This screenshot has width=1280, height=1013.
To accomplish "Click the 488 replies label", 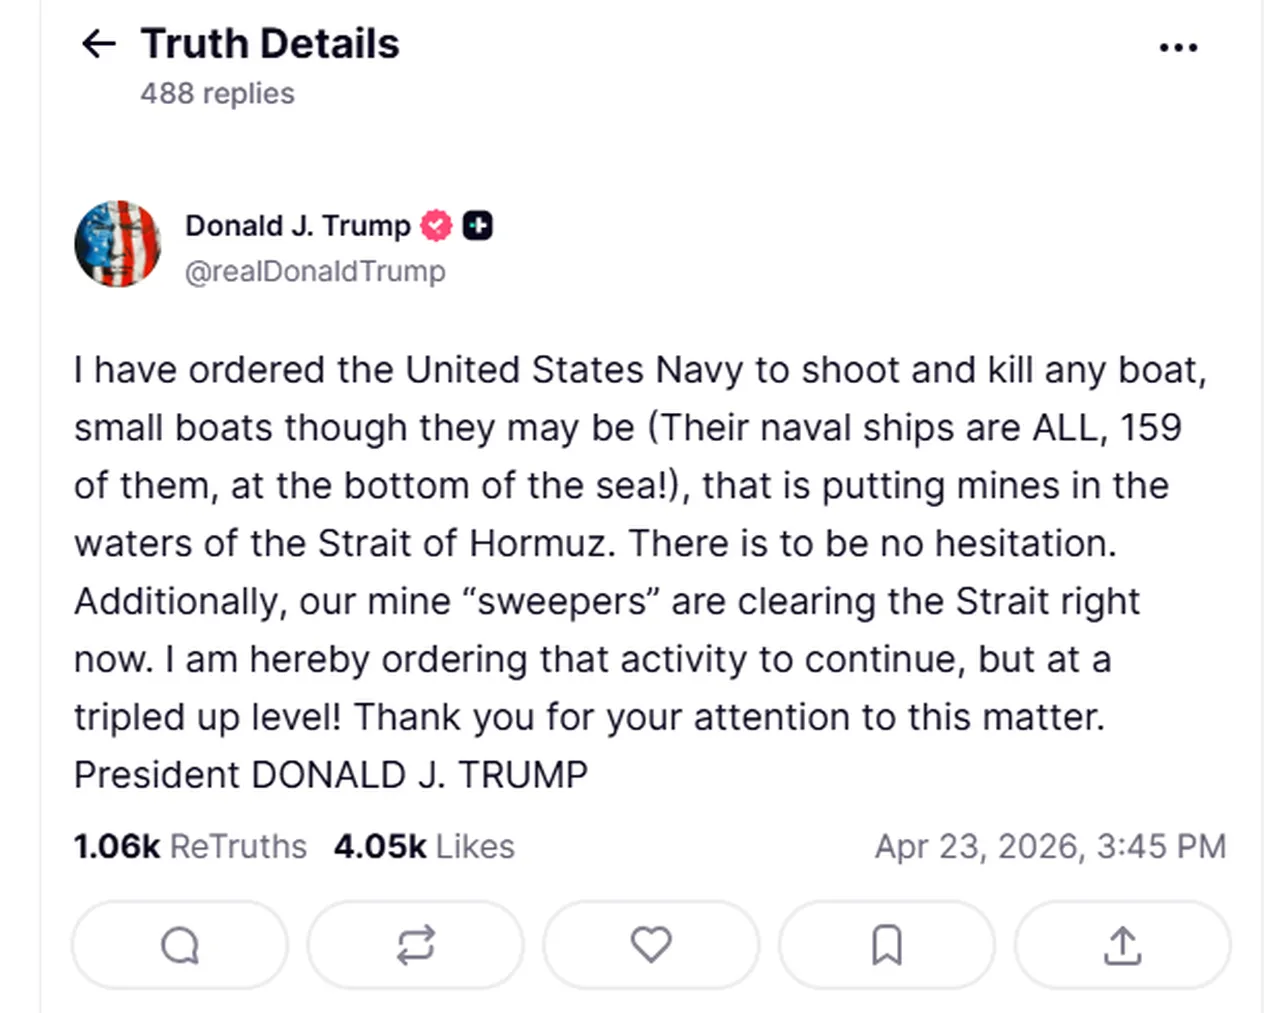I will coord(216,93).
